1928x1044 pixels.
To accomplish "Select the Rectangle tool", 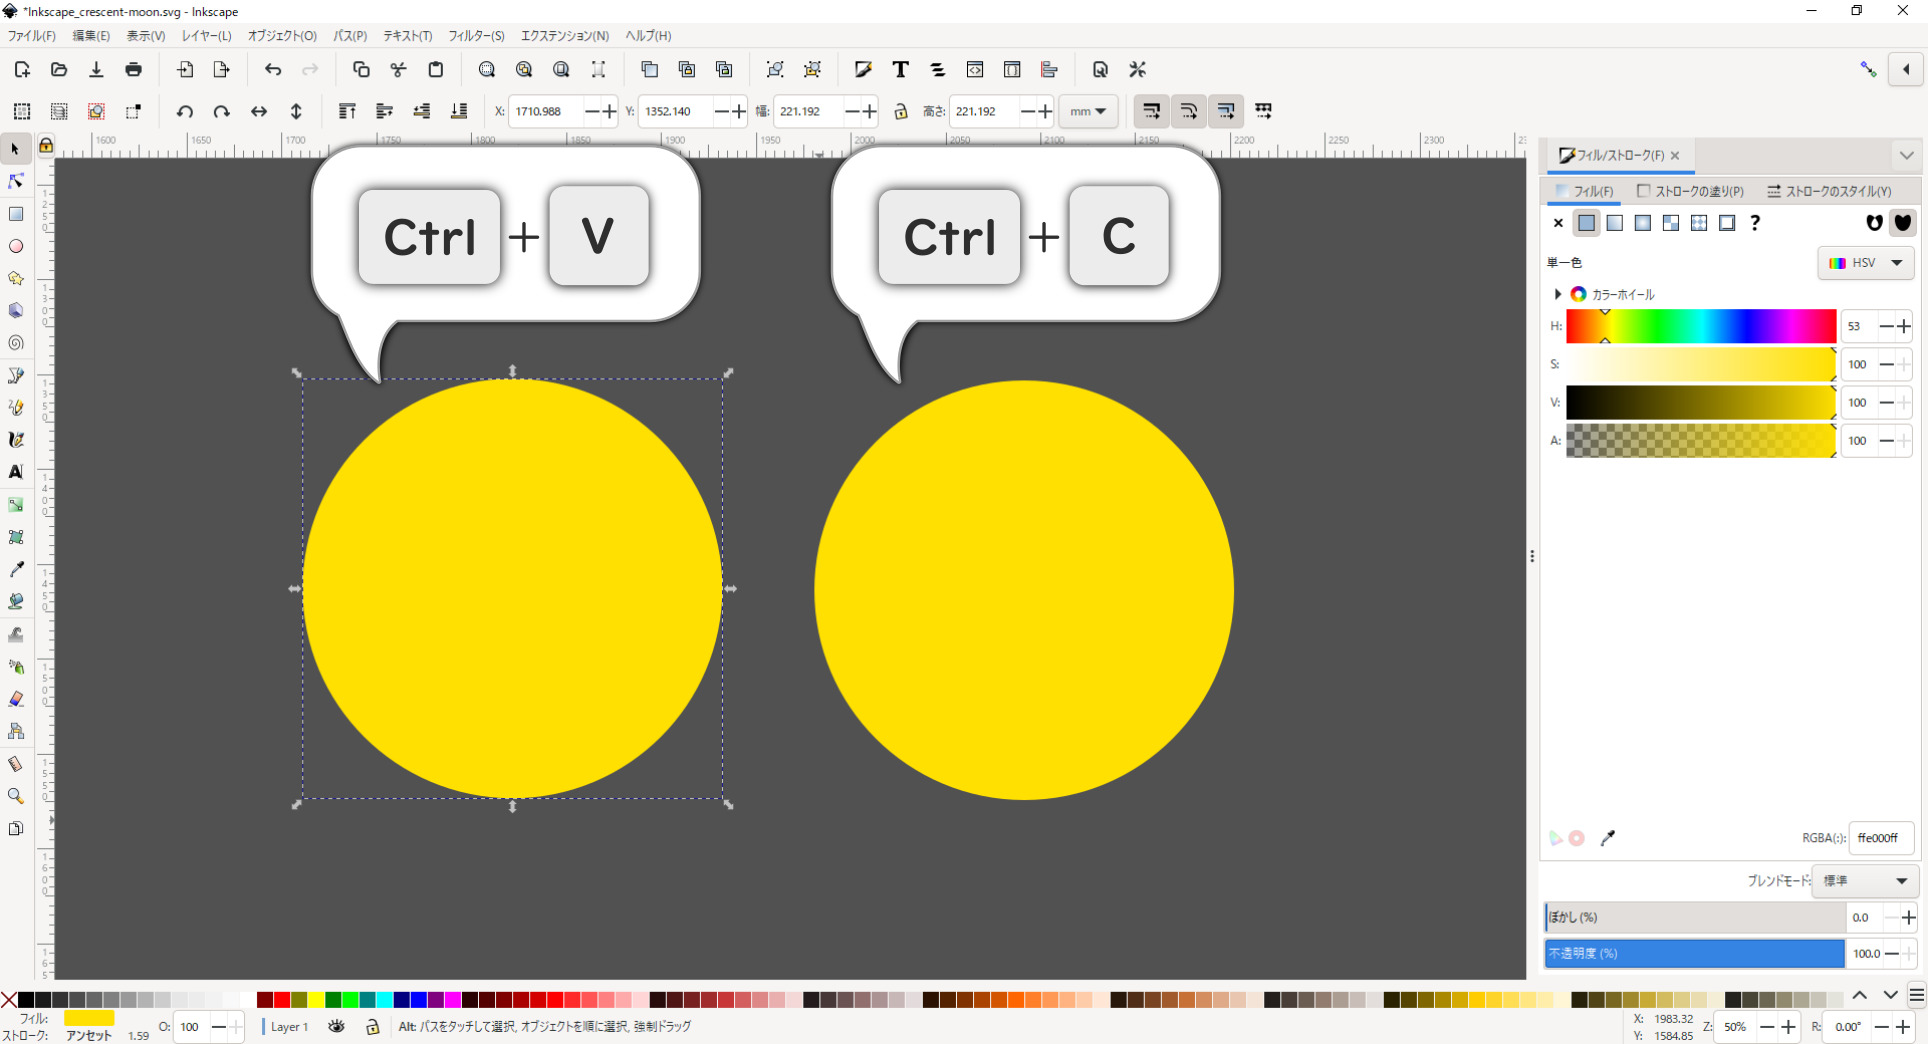I will [16, 214].
